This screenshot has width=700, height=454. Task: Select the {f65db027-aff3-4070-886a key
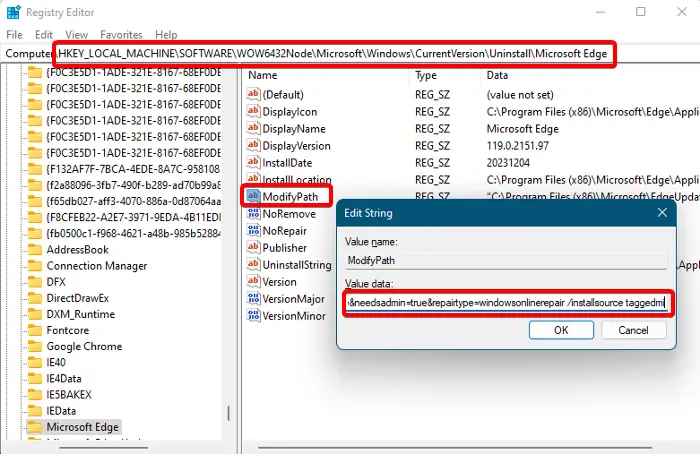coord(133,201)
